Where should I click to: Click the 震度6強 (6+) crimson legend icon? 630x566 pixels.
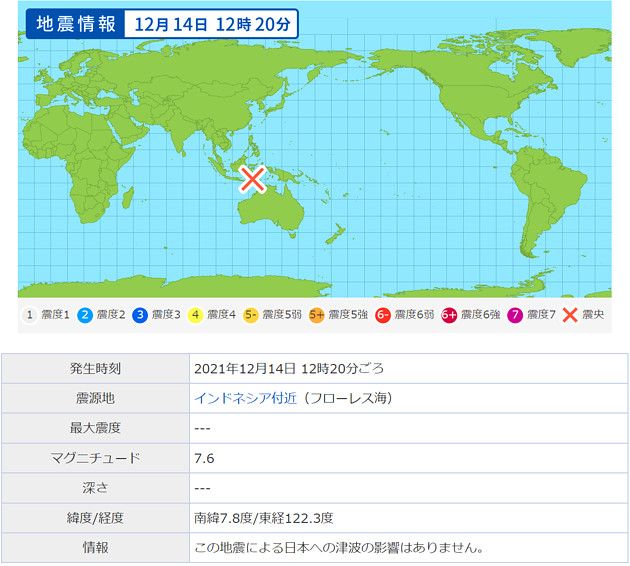pos(449,315)
